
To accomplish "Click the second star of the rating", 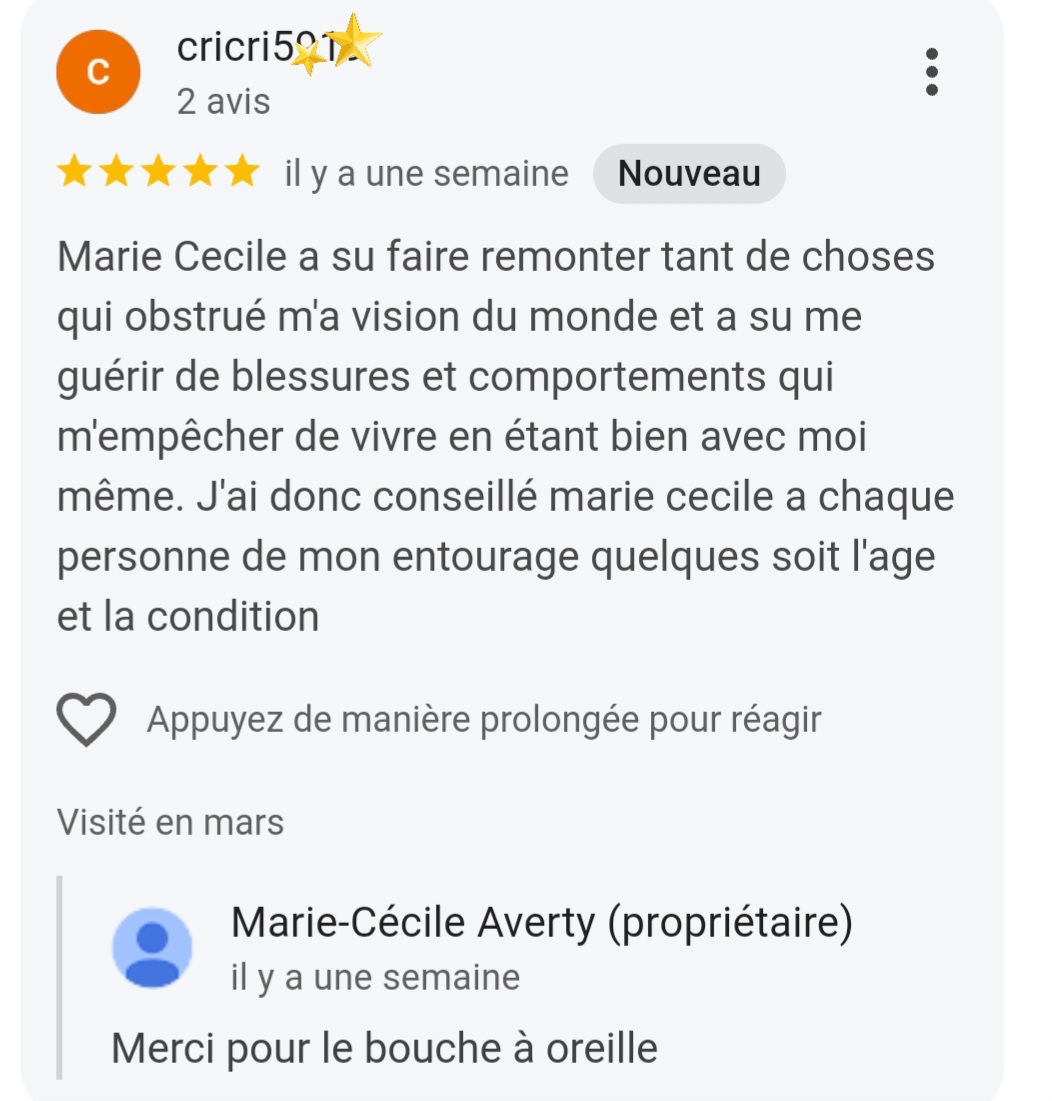I will click(115, 173).
